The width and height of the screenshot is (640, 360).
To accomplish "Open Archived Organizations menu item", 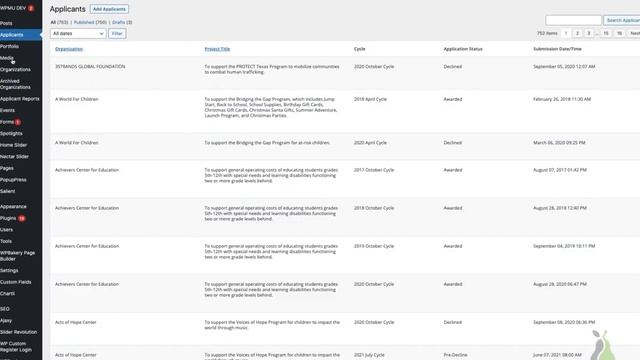I will pos(15,84).
